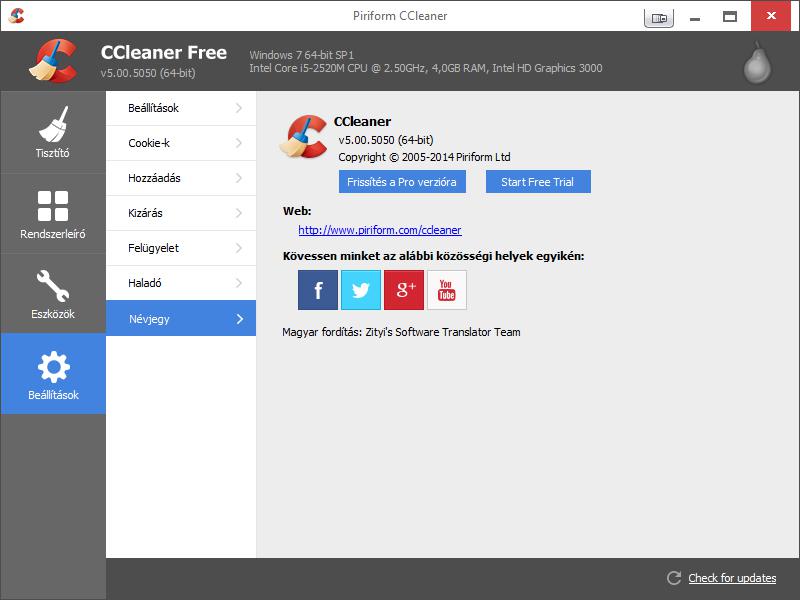Image resolution: width=800 pixels, height=600 pixels.
Task: Open the Haladó options page
Action: click(x=181, y=283)
